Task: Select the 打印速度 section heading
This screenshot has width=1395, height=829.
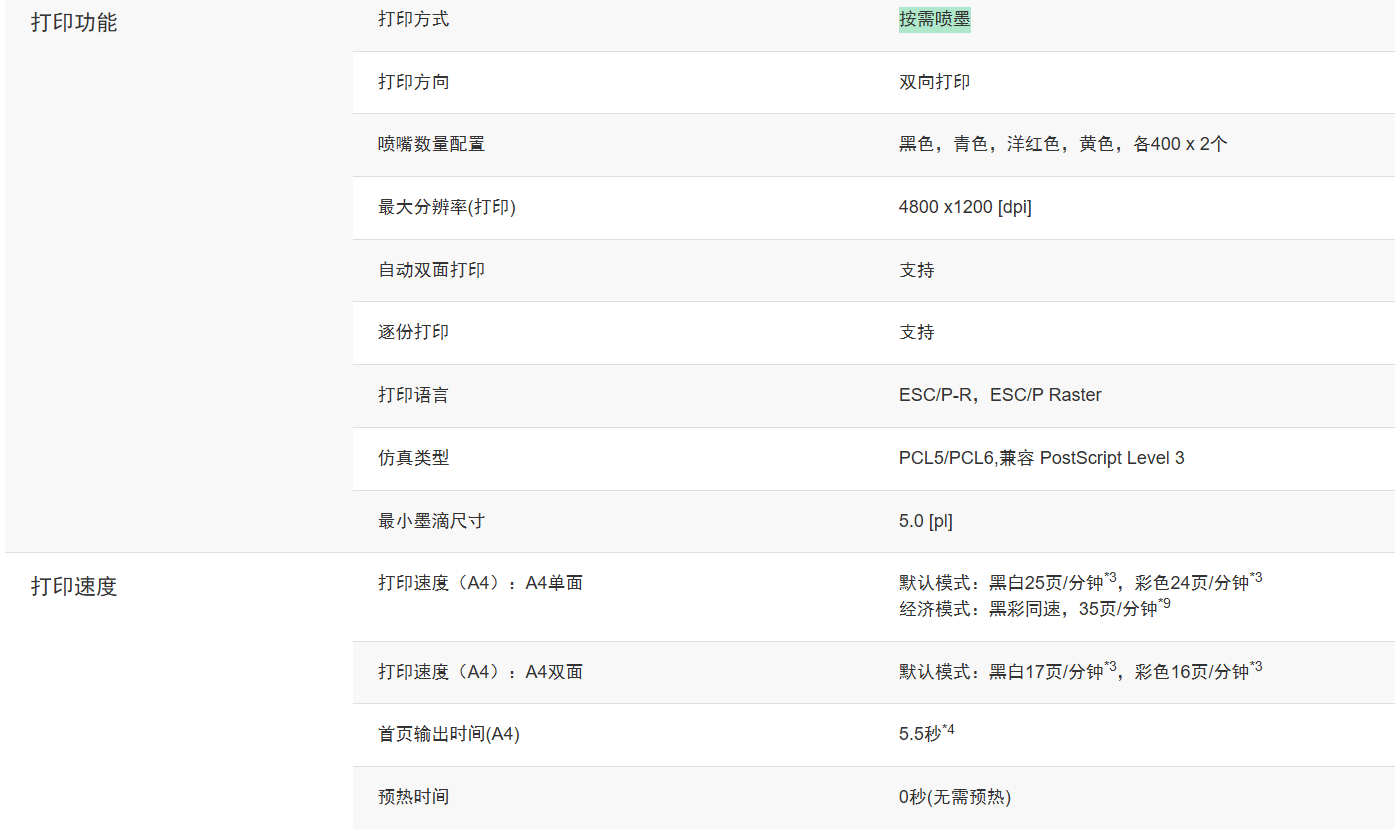Action: point(74,587)
